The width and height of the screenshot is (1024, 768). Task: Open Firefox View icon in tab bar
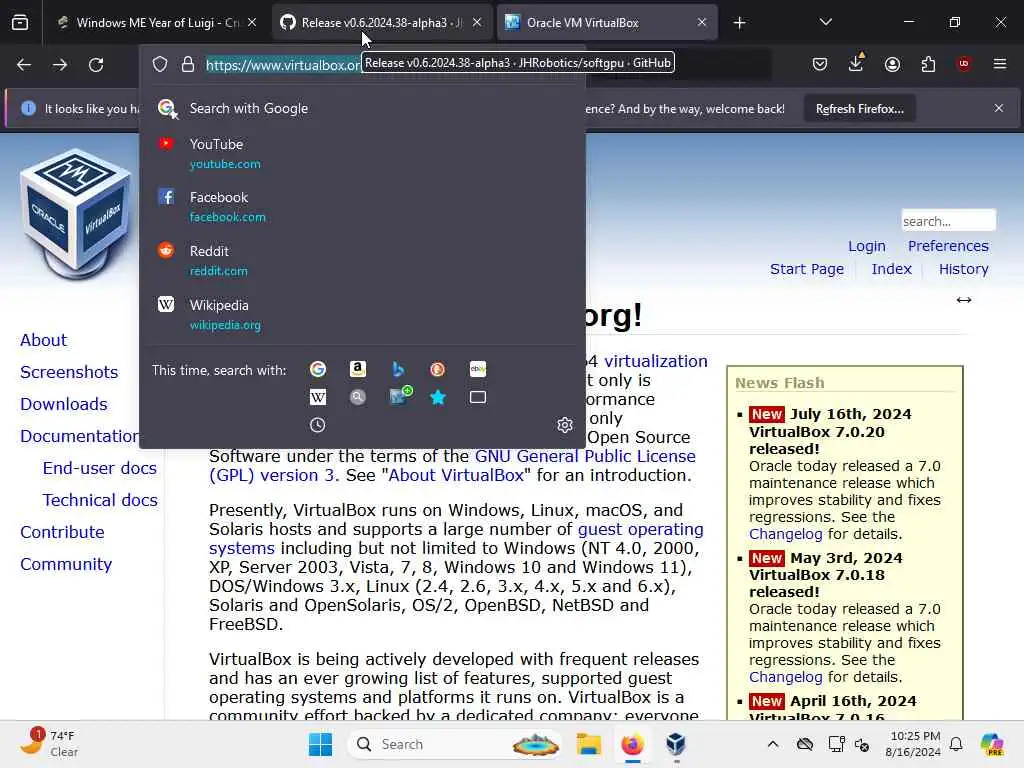click(x=20, y=23)
